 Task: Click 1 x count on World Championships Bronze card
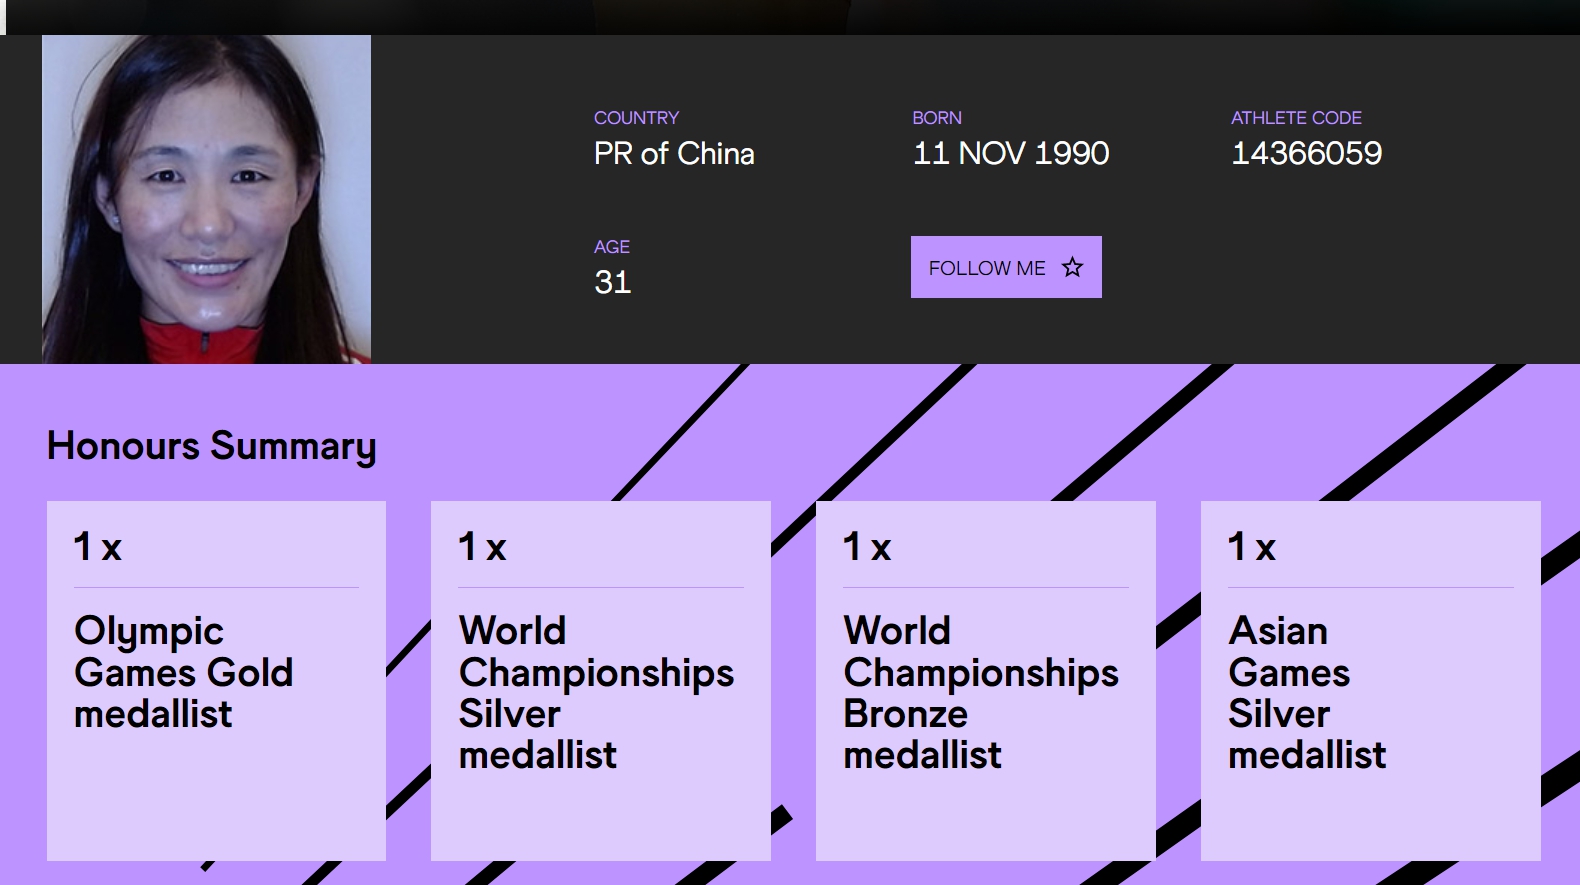(867, 547)
